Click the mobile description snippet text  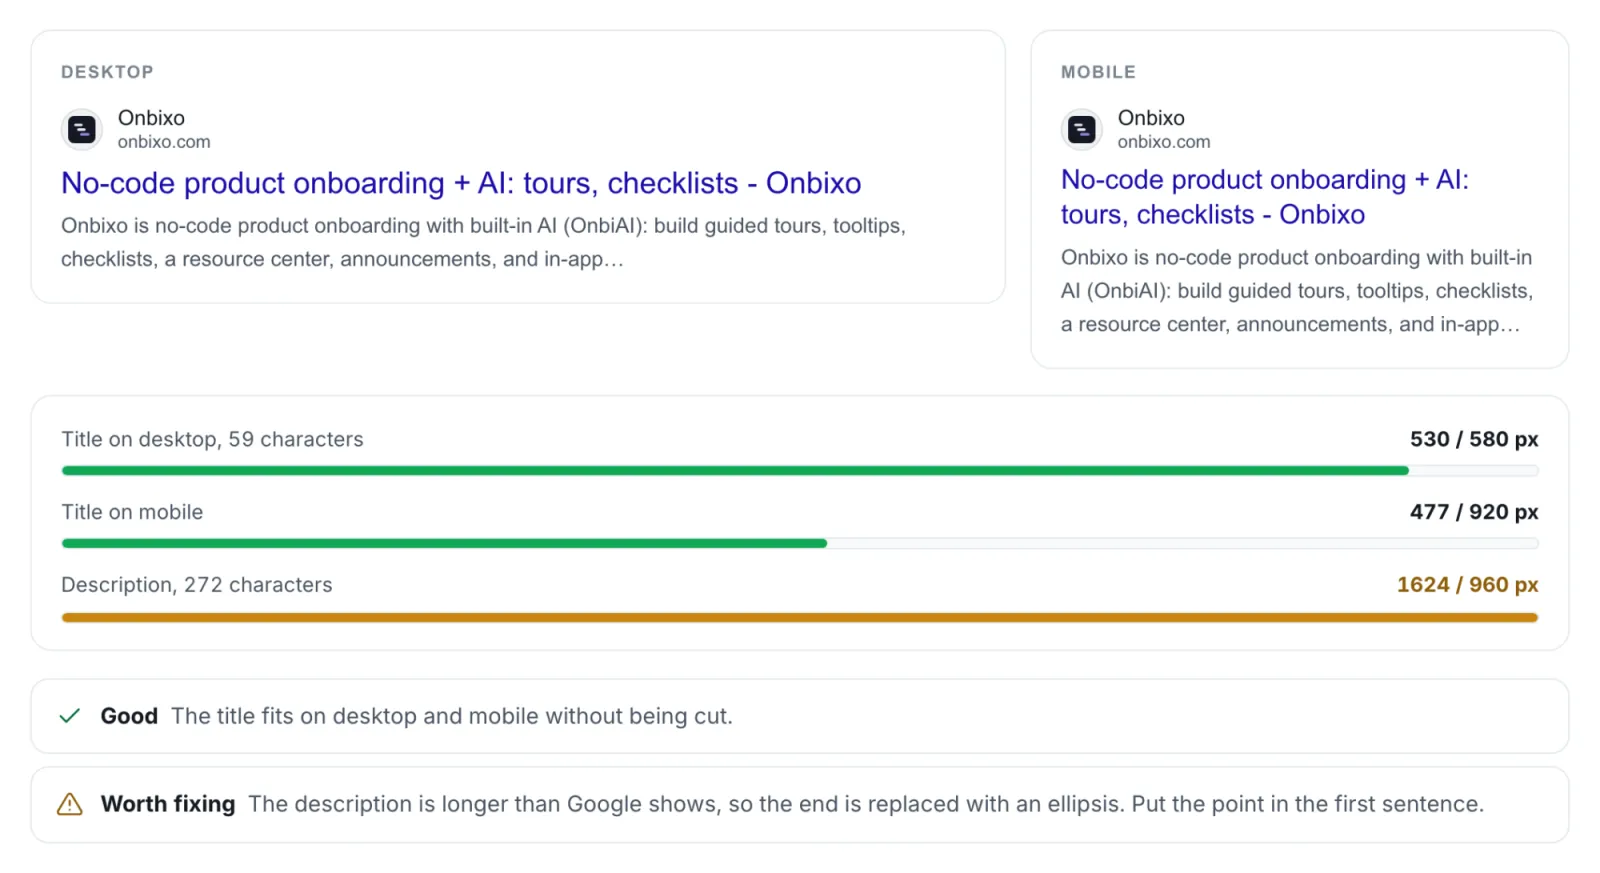pos(1297,291)
